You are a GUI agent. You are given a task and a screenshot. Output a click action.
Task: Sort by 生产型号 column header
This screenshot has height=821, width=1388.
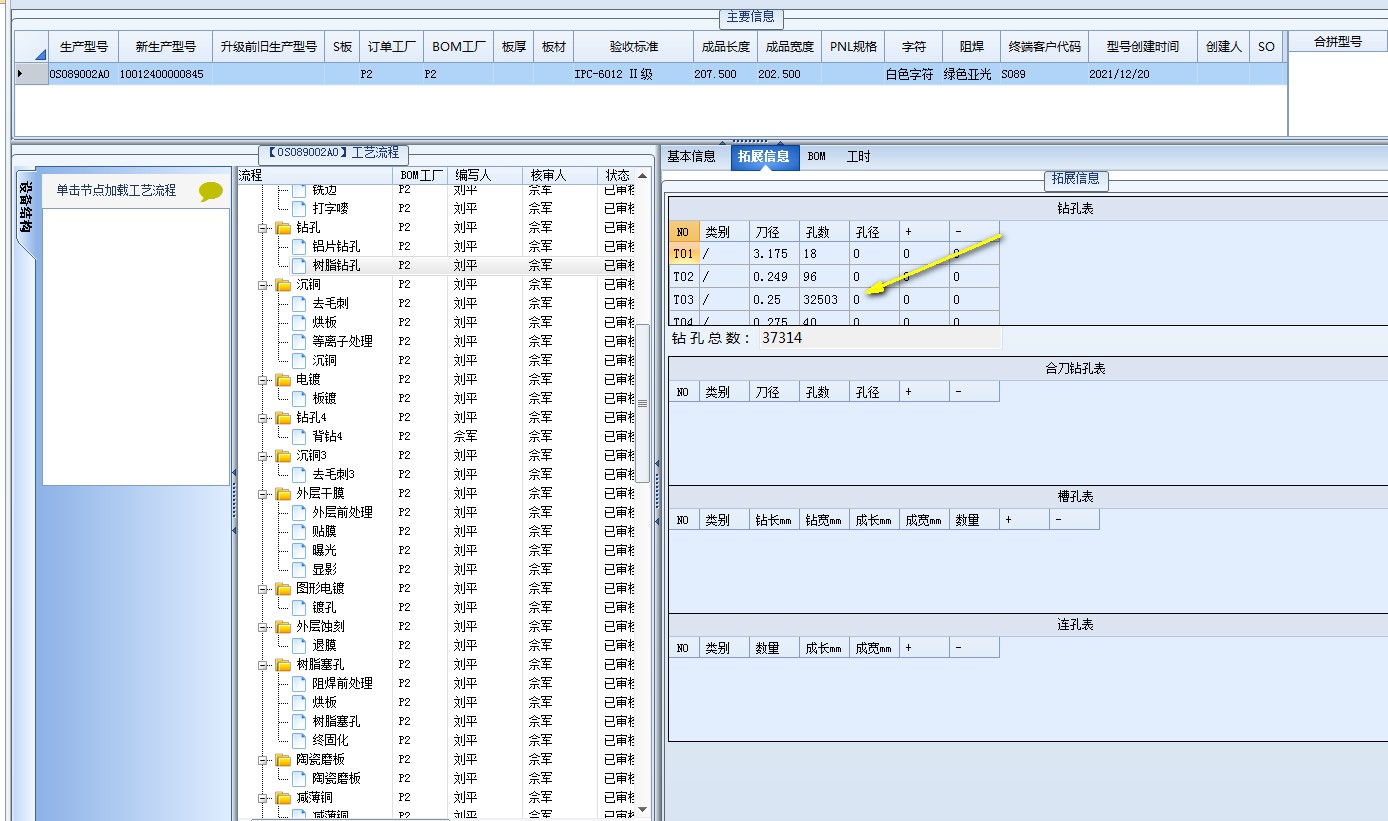84,46
